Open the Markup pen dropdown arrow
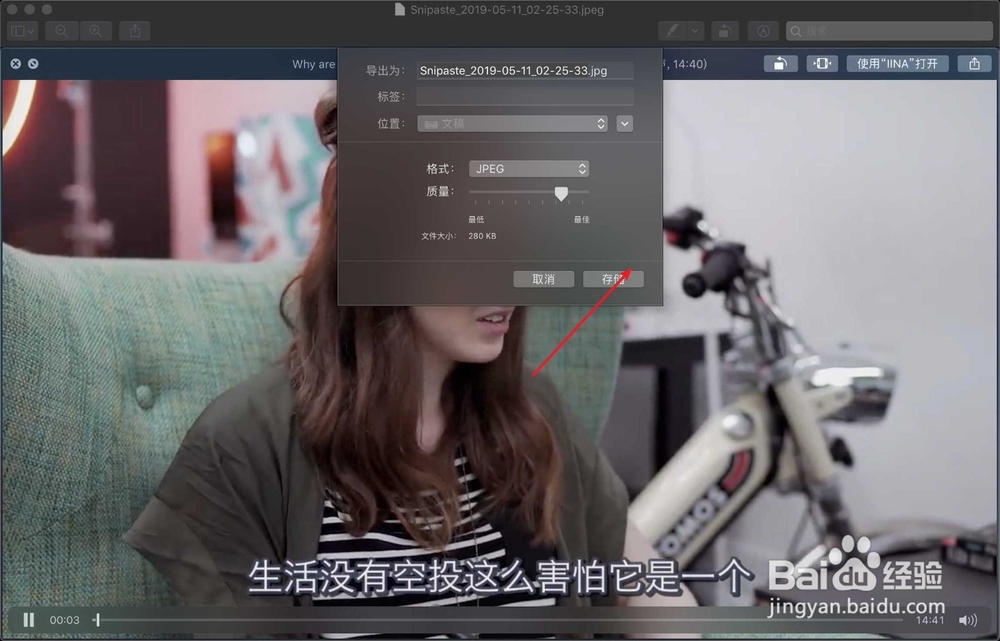Image resolution: width=1000 pixels, height=641 pixels. coord(693,31)
